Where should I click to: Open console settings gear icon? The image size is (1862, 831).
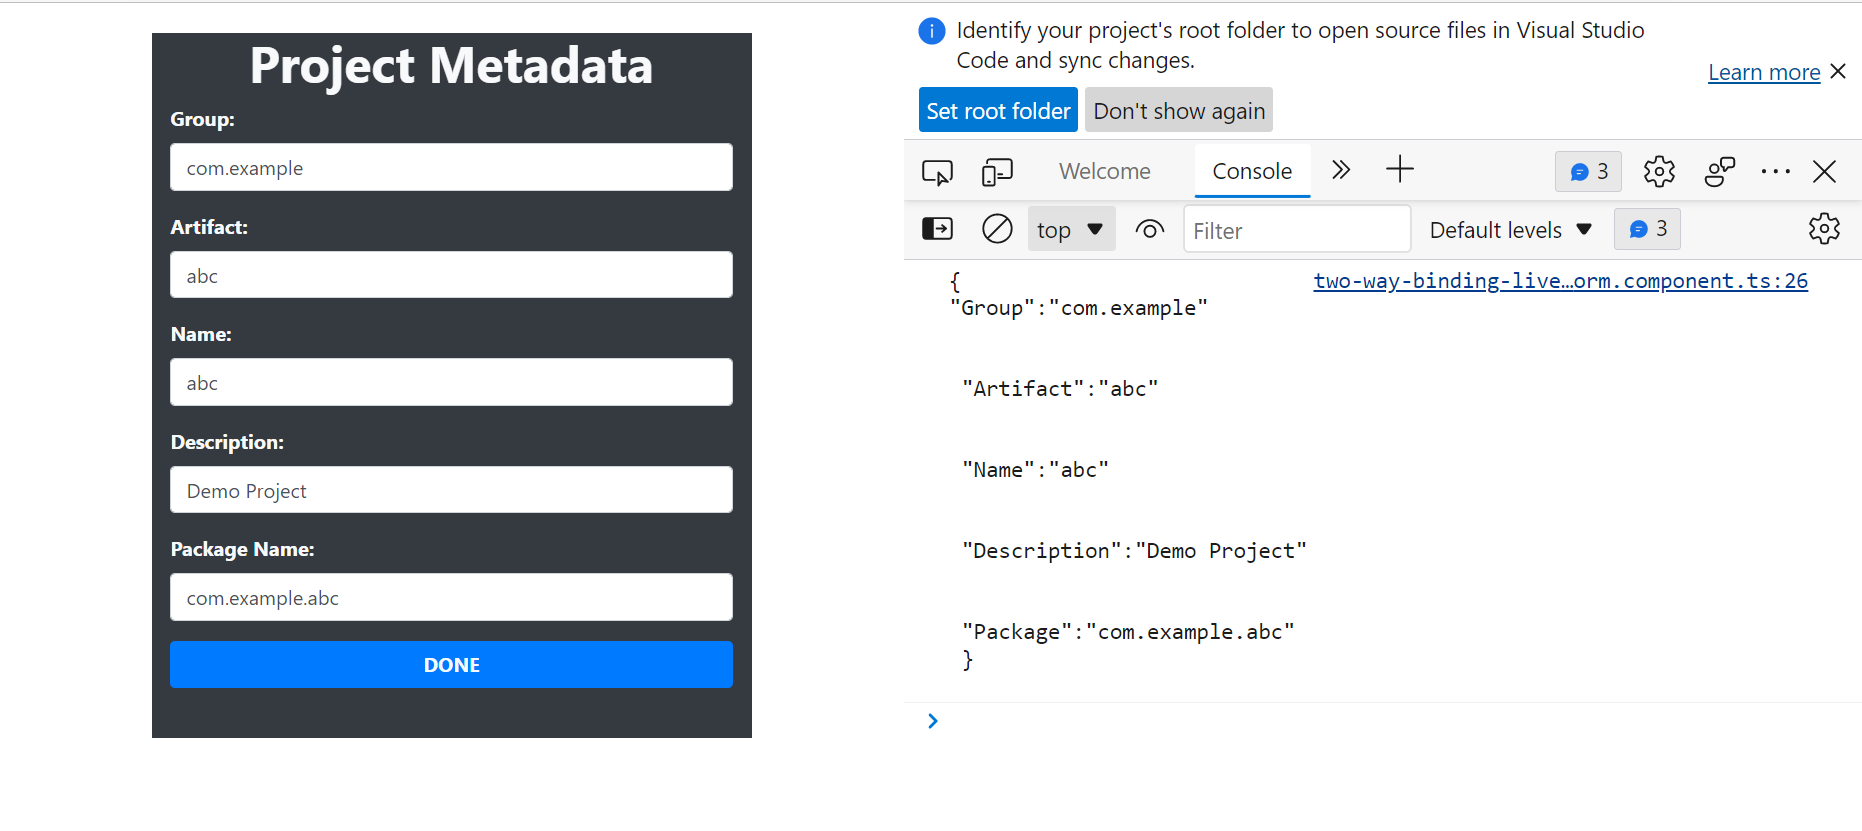coord(1824,229)
